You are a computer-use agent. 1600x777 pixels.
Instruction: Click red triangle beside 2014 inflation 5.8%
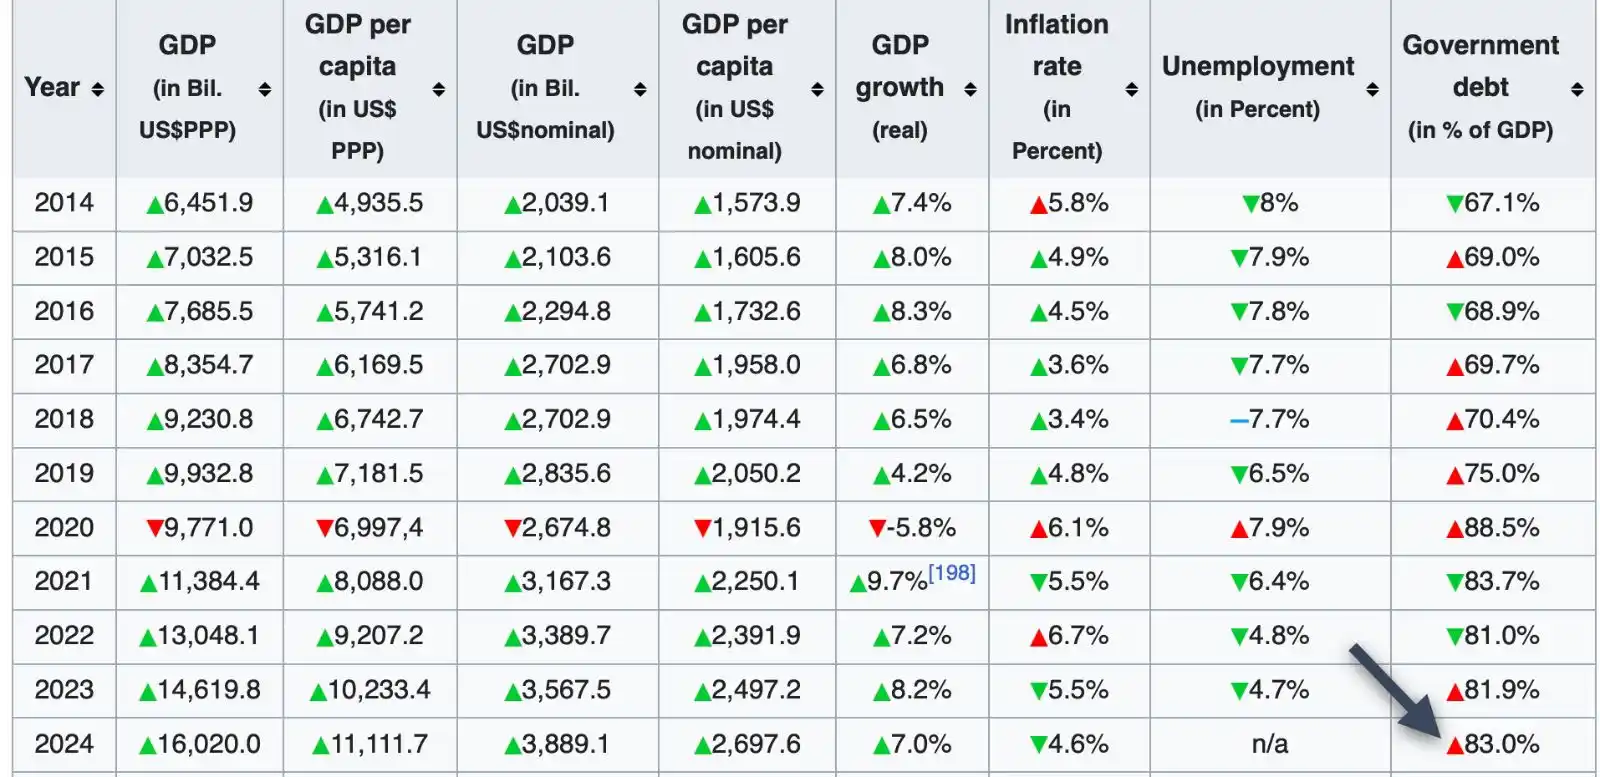(1038, 205)
